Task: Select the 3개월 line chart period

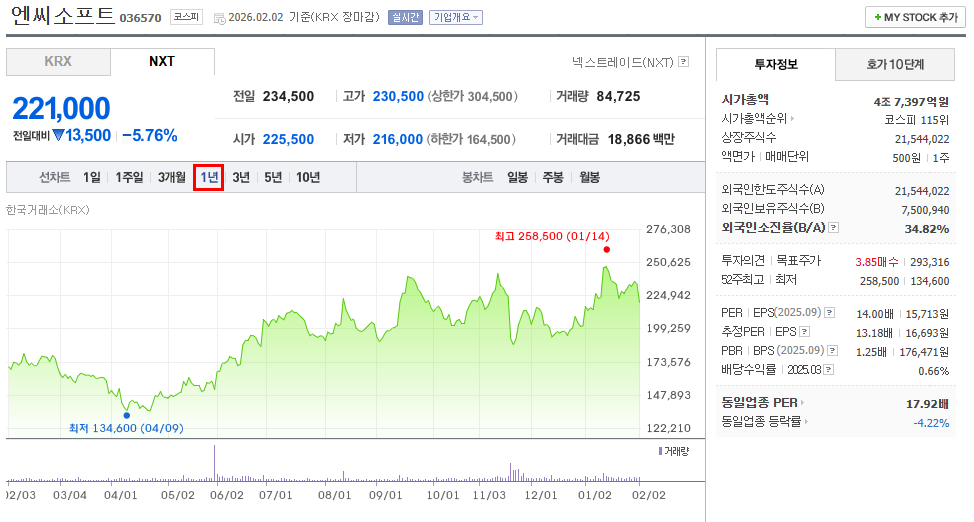Action: point(171,177)
